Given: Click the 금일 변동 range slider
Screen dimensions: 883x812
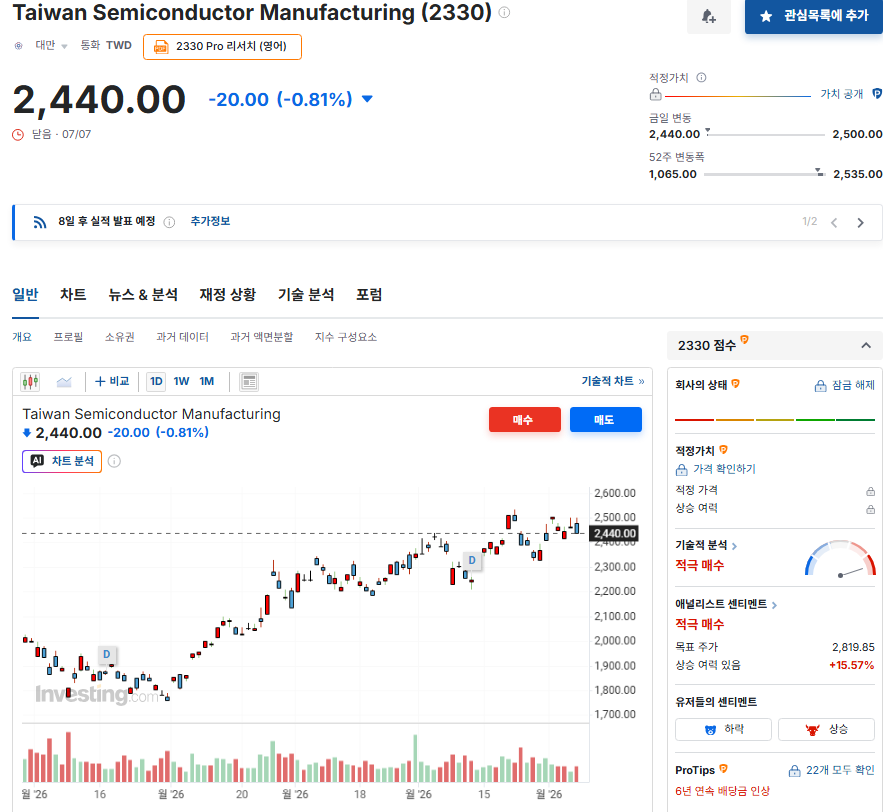Looking at the screenshot, I should (764, 134).
